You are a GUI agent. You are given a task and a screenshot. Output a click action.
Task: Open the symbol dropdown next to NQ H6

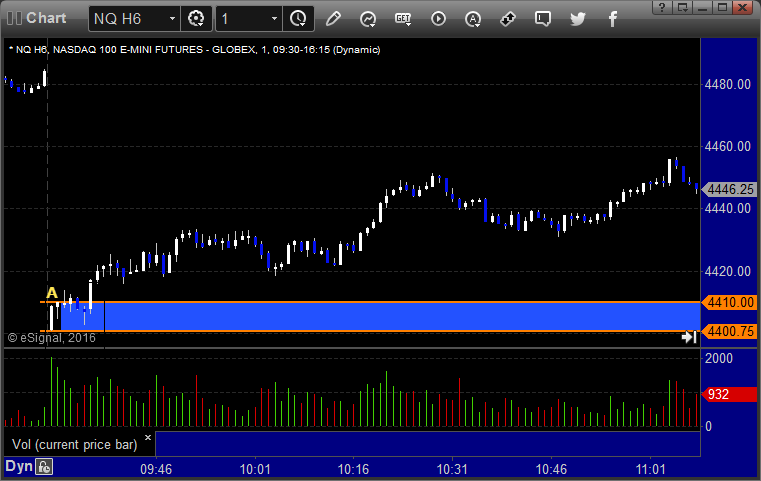click(172, 19)
